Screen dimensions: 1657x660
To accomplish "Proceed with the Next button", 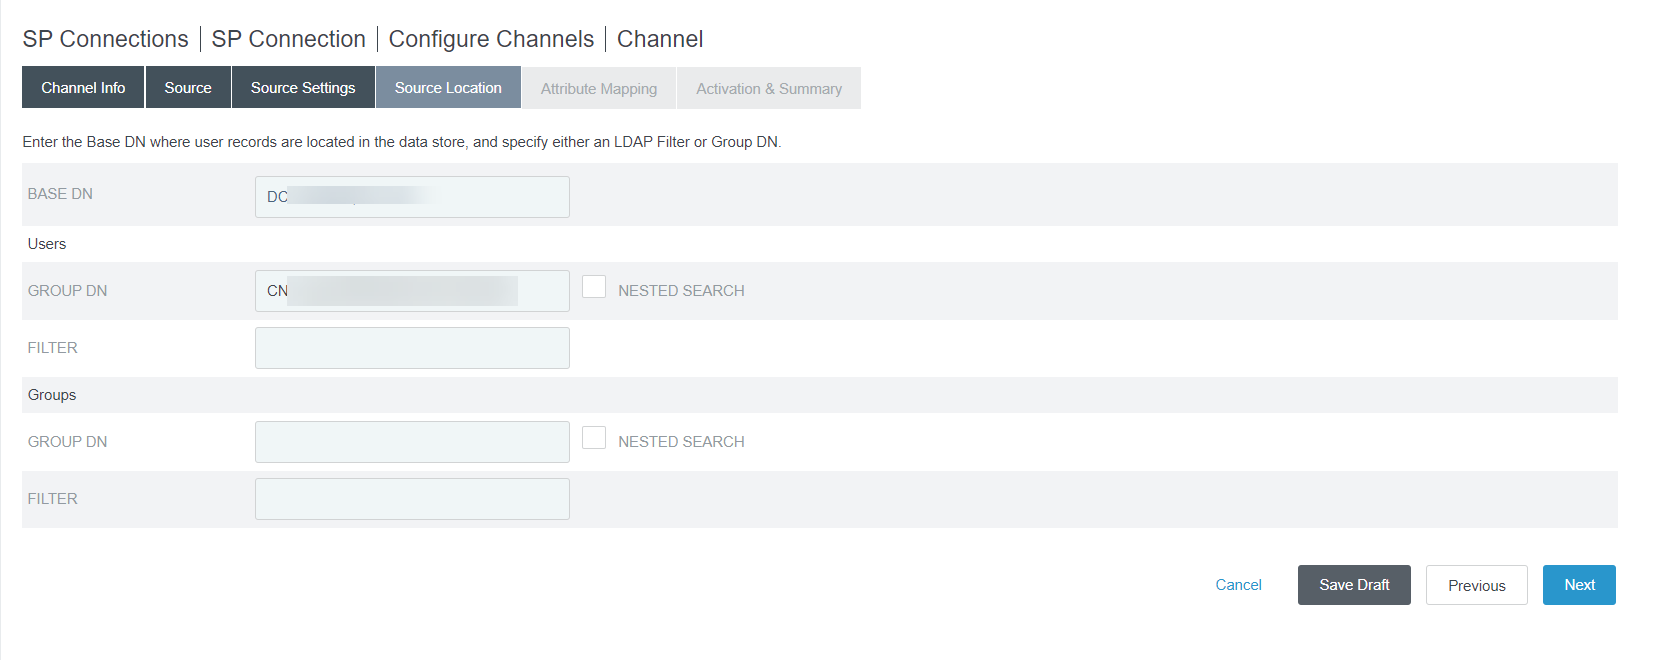I will point(1579,585).
